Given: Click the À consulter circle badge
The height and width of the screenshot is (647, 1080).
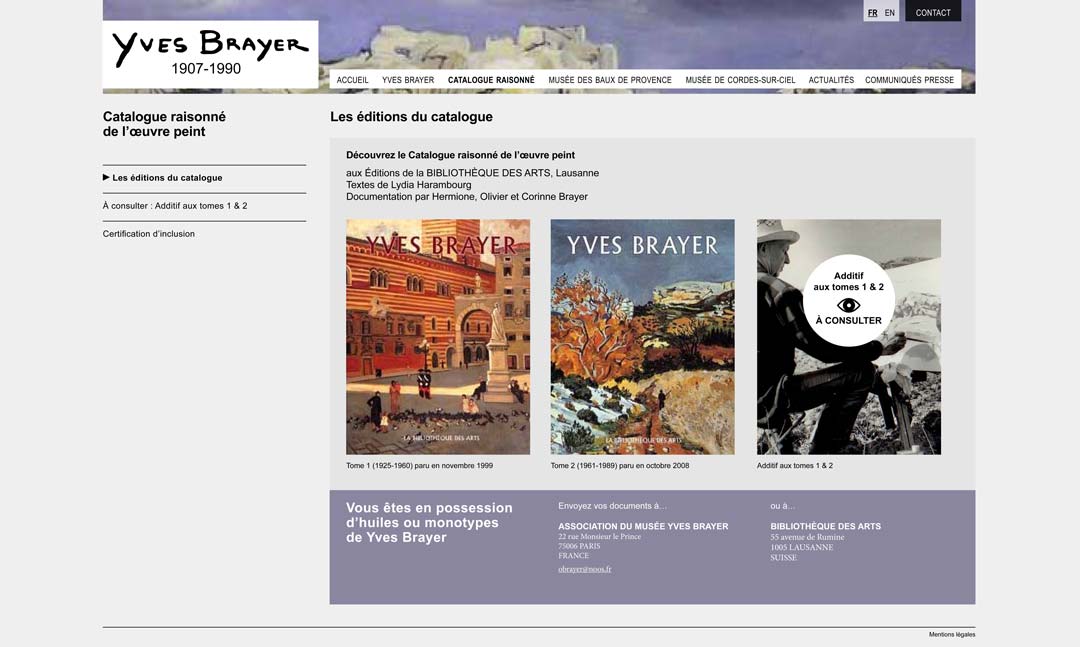Looking at the screenshot, I should (x=849, y=300).
